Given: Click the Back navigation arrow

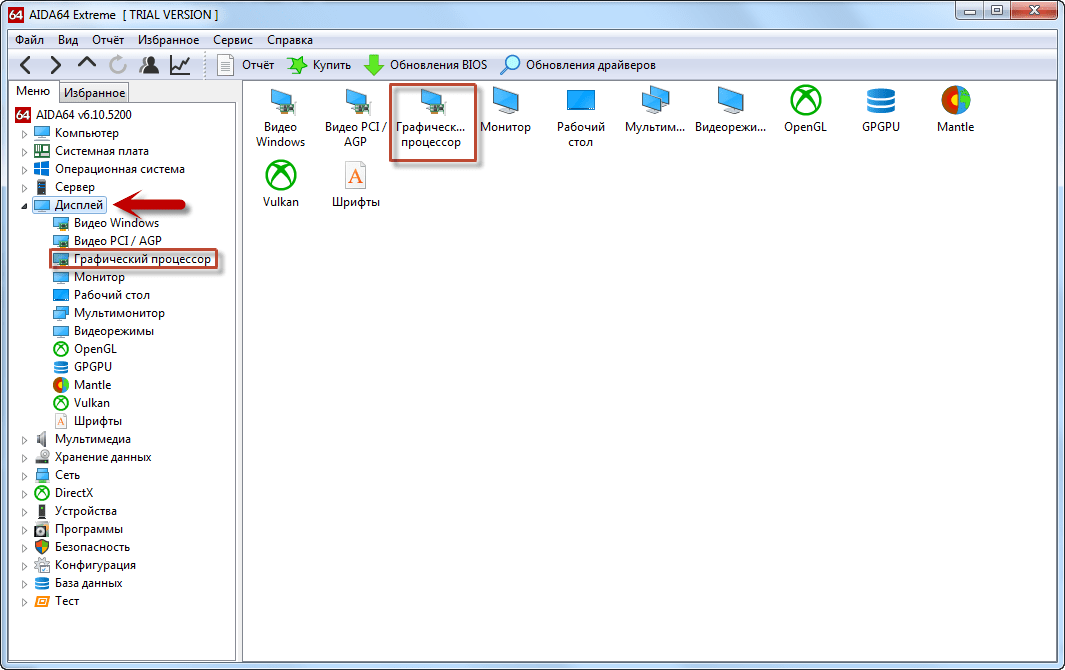Looking at the screenshot, I should pyautogui.click(x=27, y=65).
